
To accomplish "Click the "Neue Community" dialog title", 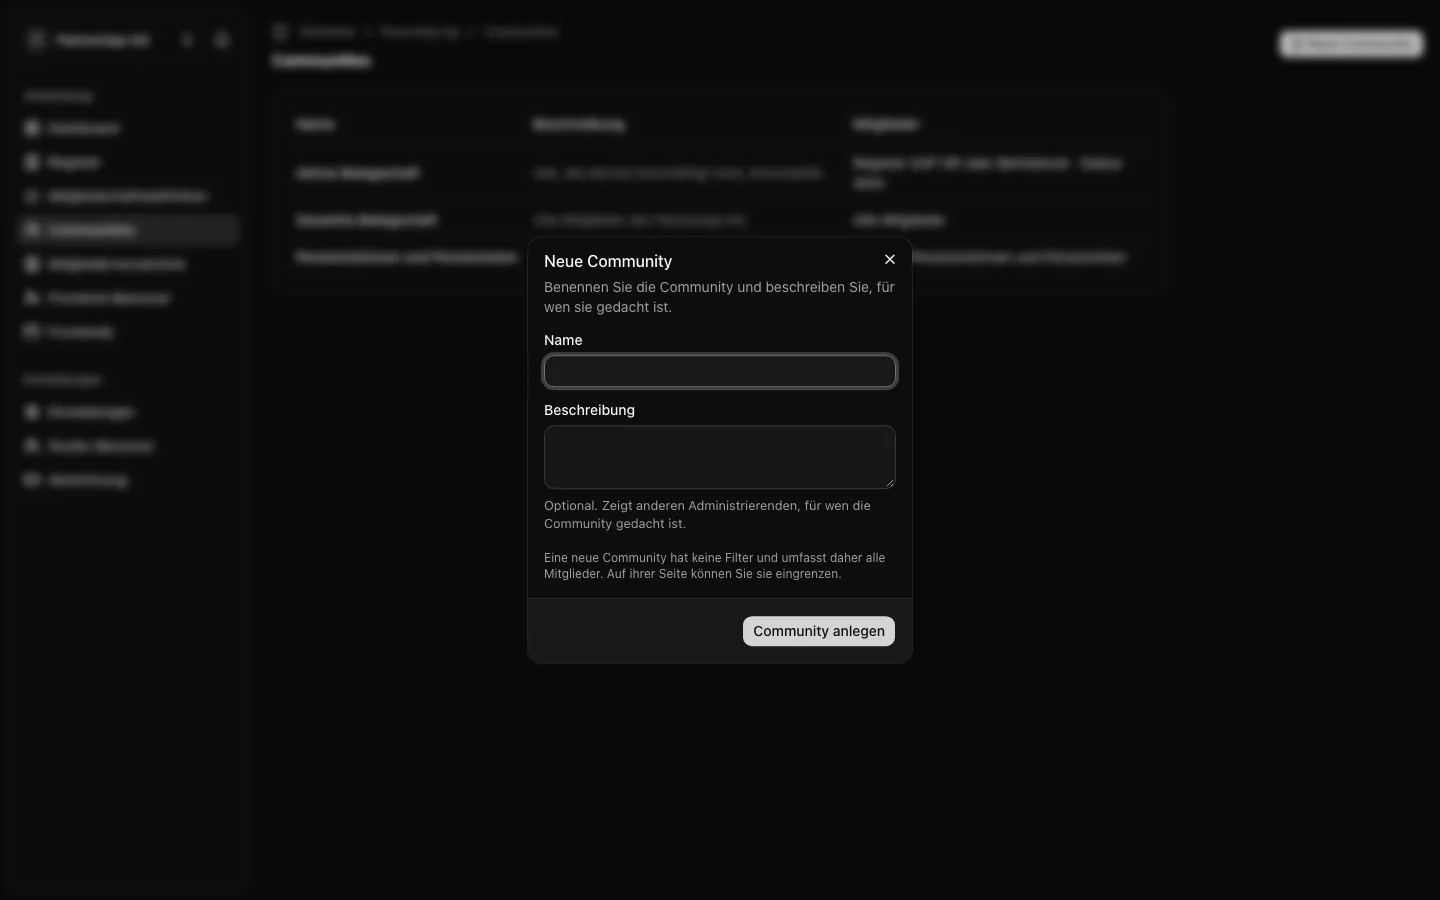I will [x=608, y=261].
